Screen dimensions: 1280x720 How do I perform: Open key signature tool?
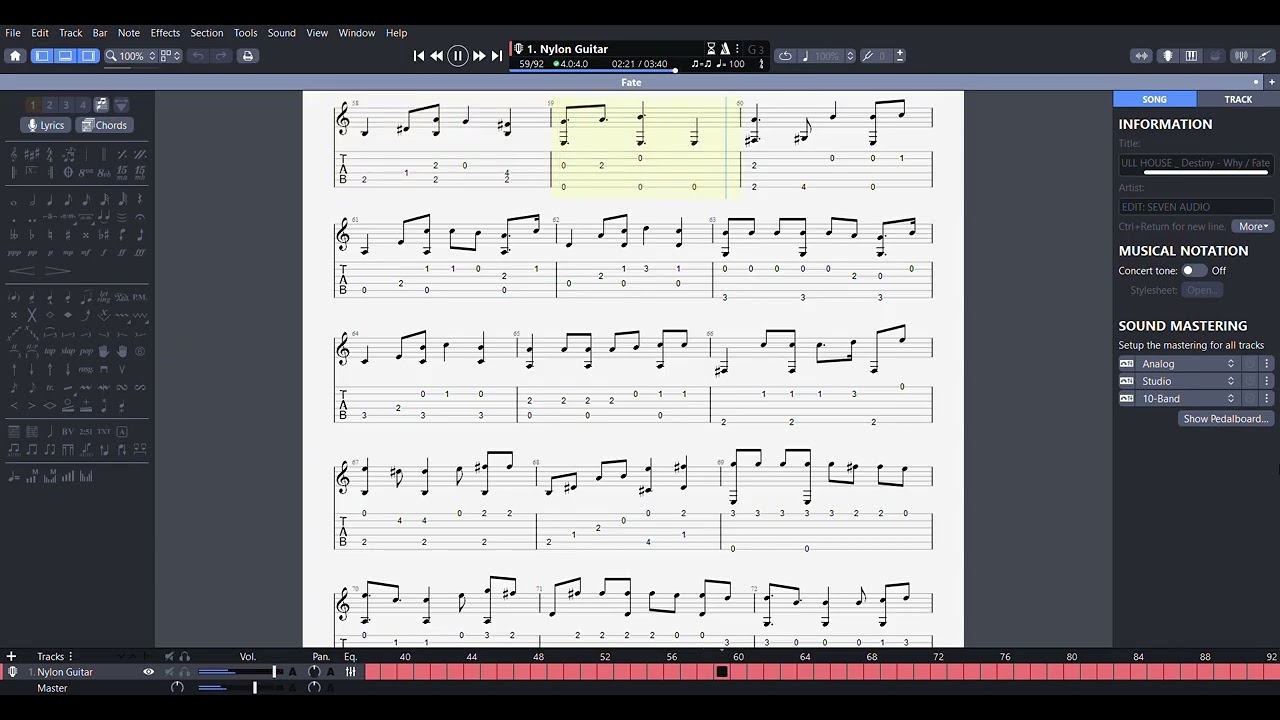(32, 154)
